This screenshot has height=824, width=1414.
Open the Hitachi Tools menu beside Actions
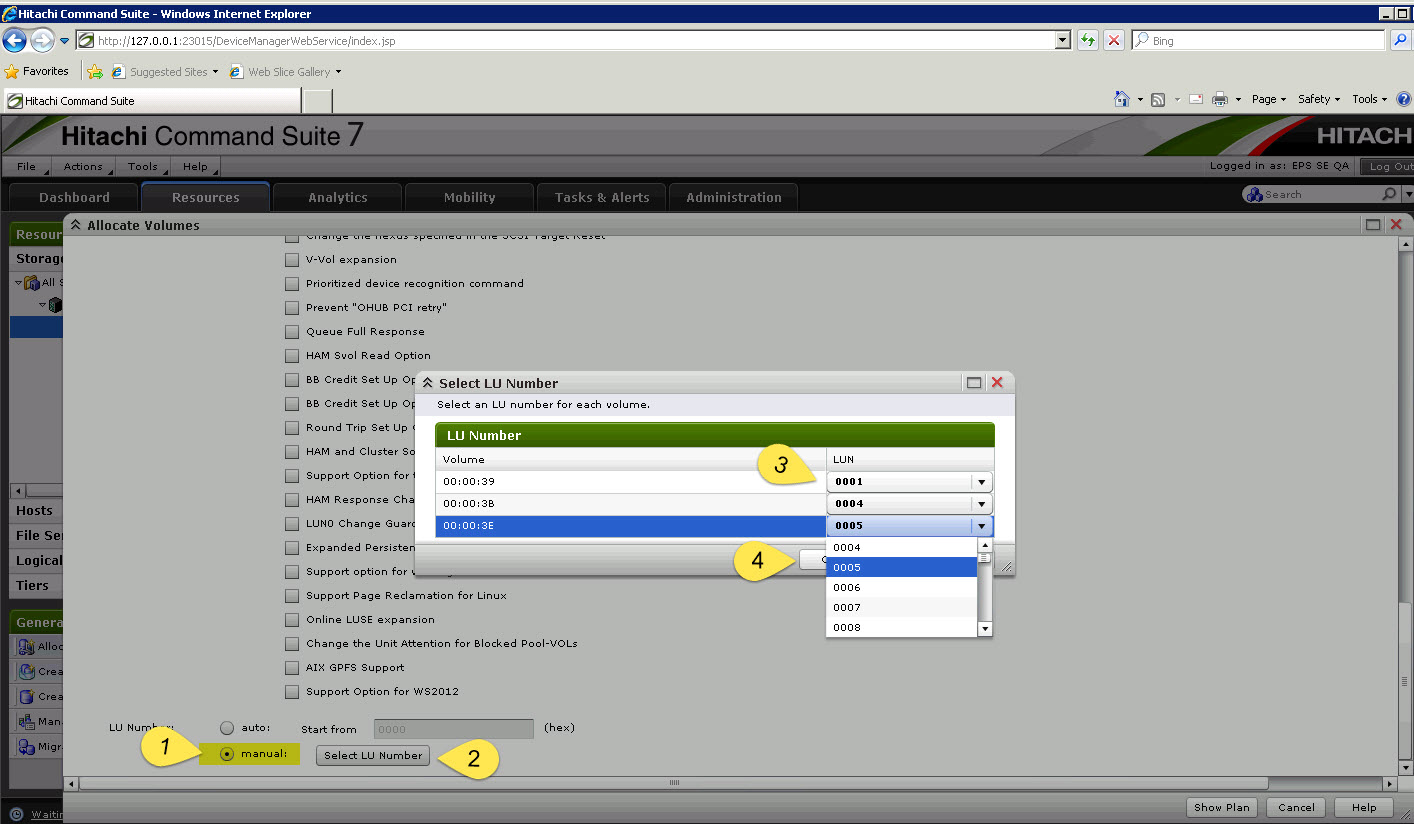point(142,167)
